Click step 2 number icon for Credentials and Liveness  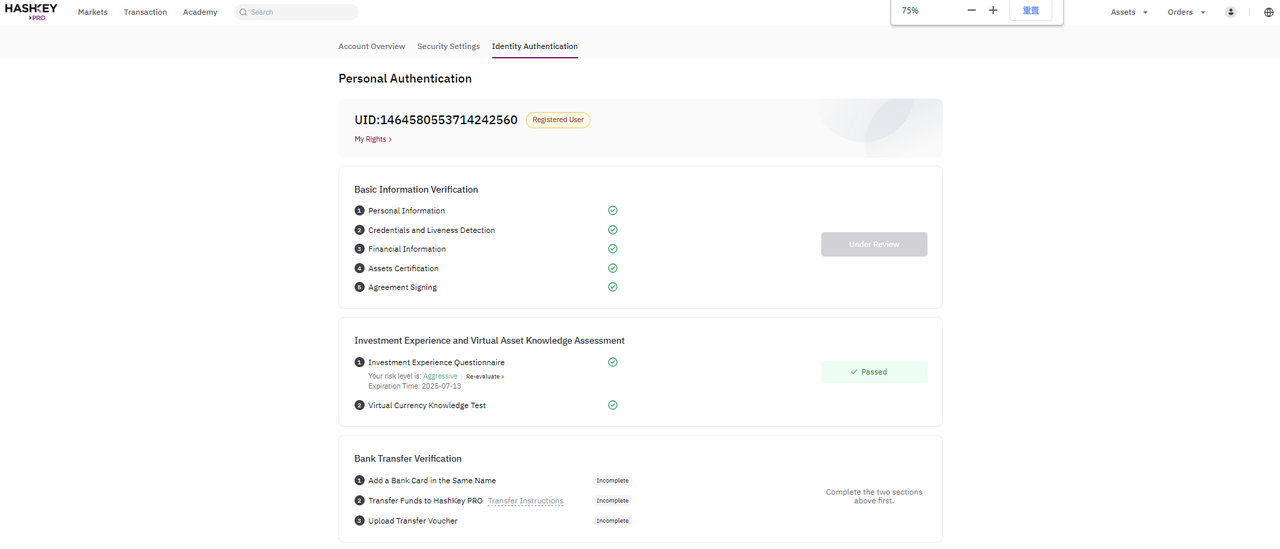359,230
